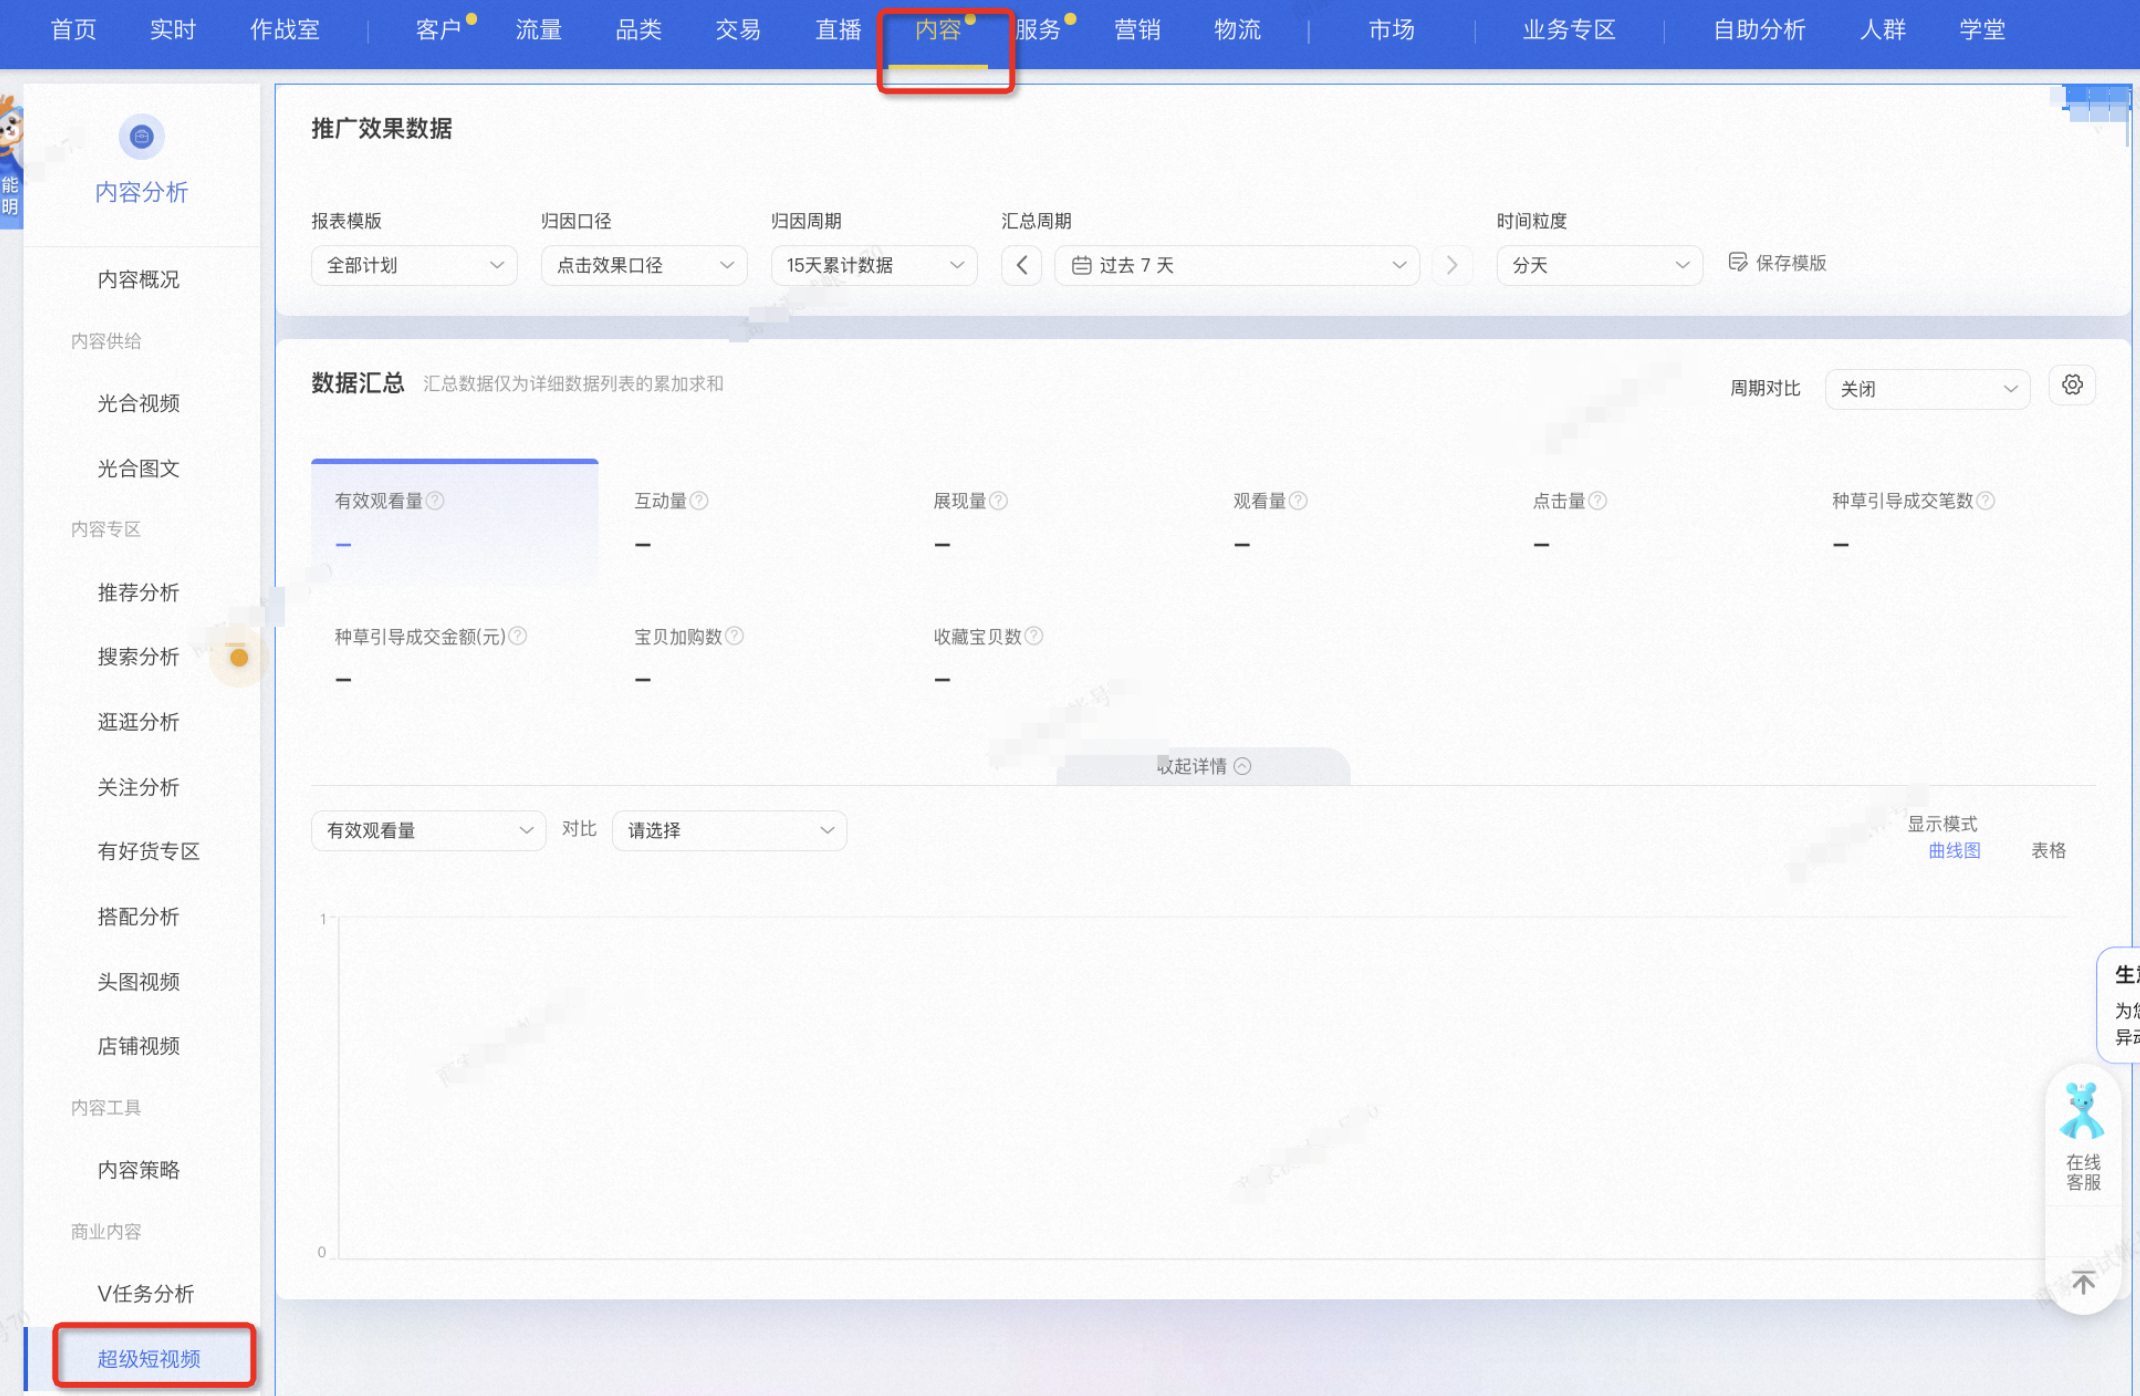2140x1396 pixels.
Task: Open 流量 in top navigation
Action: [538, 30]
